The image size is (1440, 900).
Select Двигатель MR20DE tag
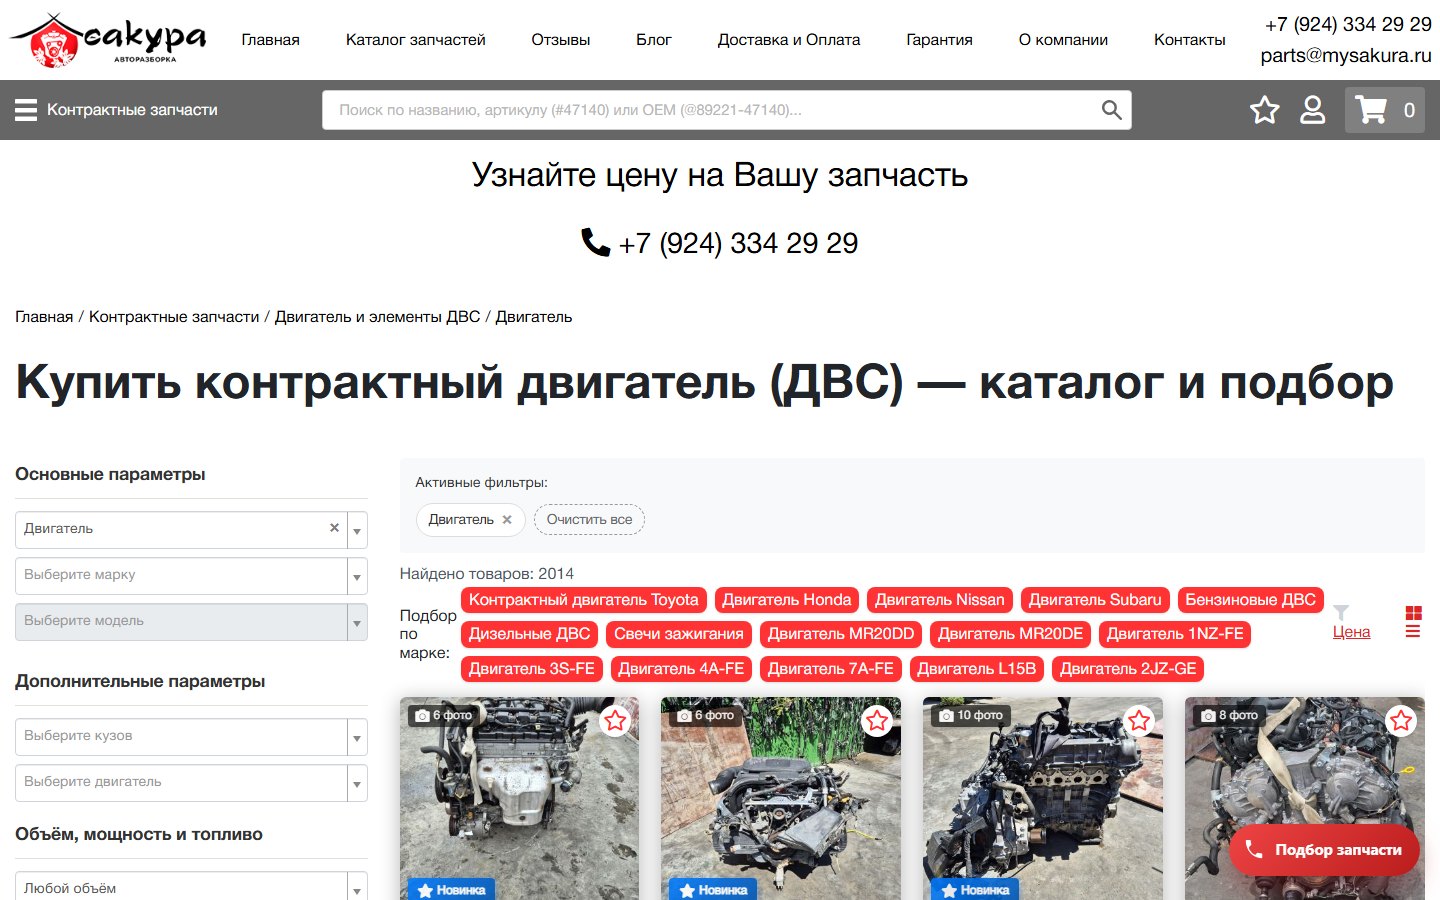click(x=1011, y=634)
